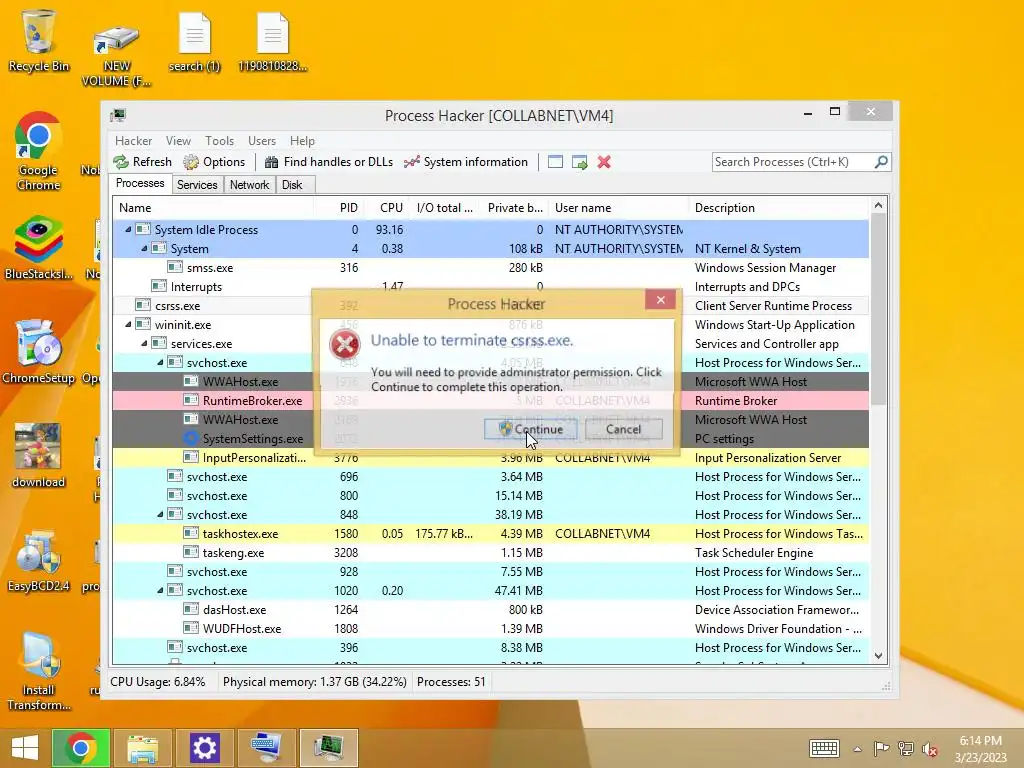Focus the Search Processes input field
The image size is (1024, 768).
pyautogui.click(x=793, y=162)
